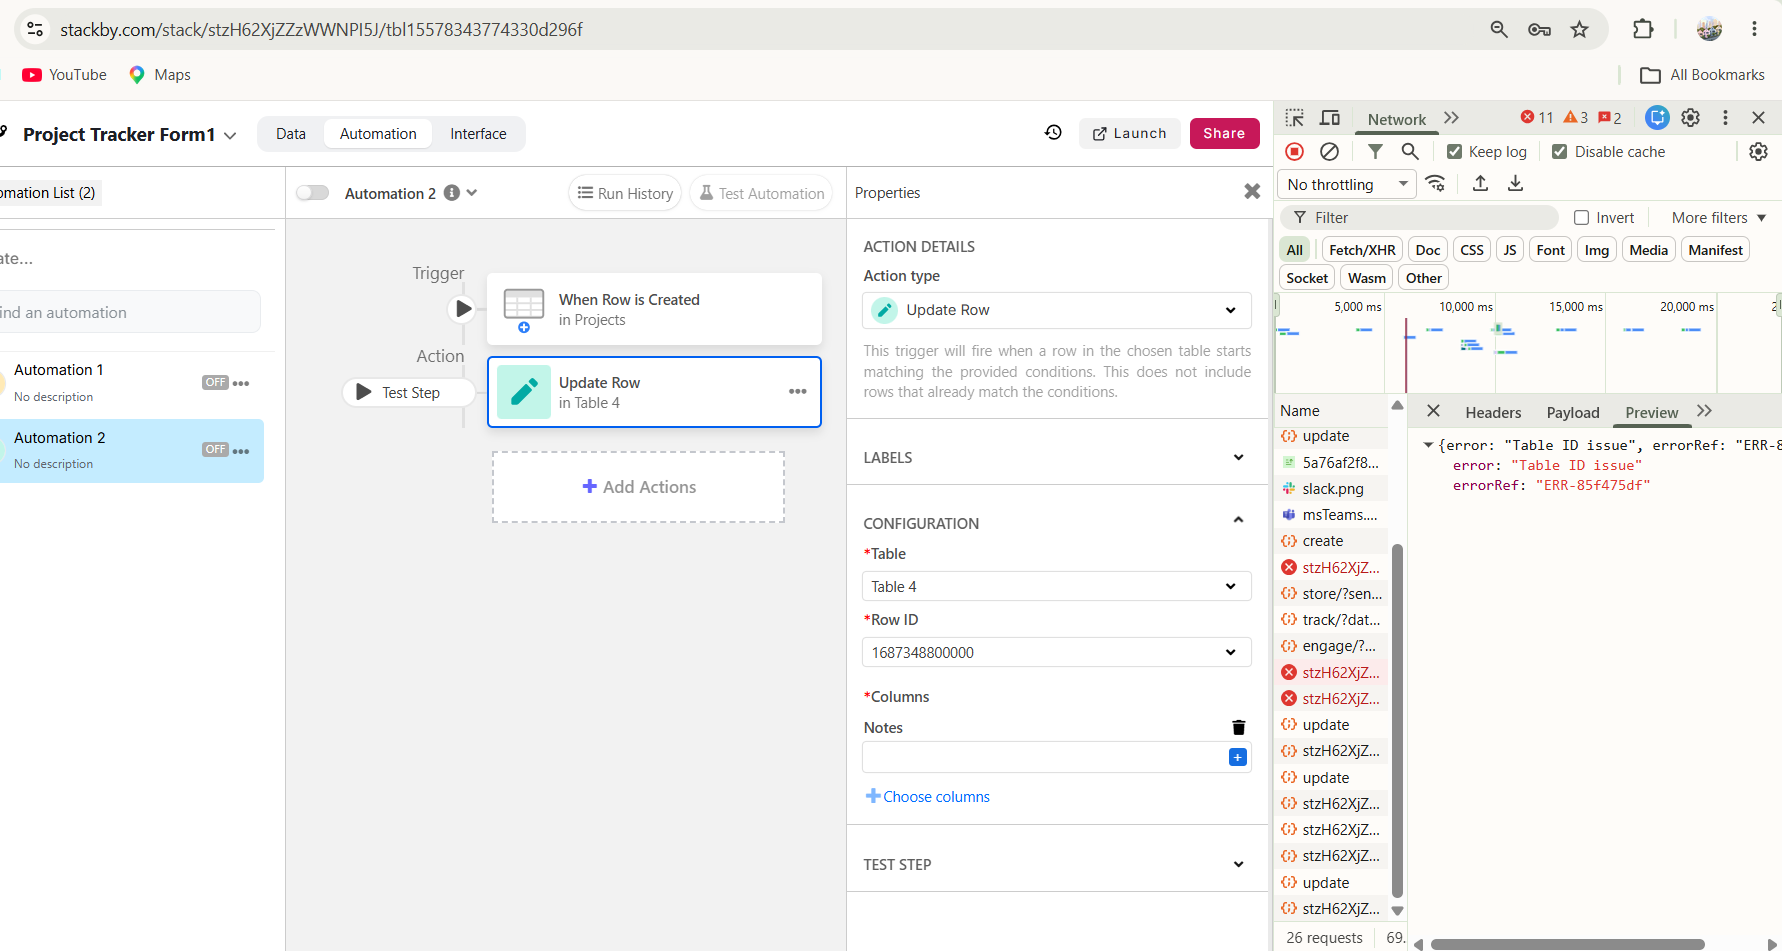
Task: Open DevTools settings gear
Action: [x=1690, y=118]
